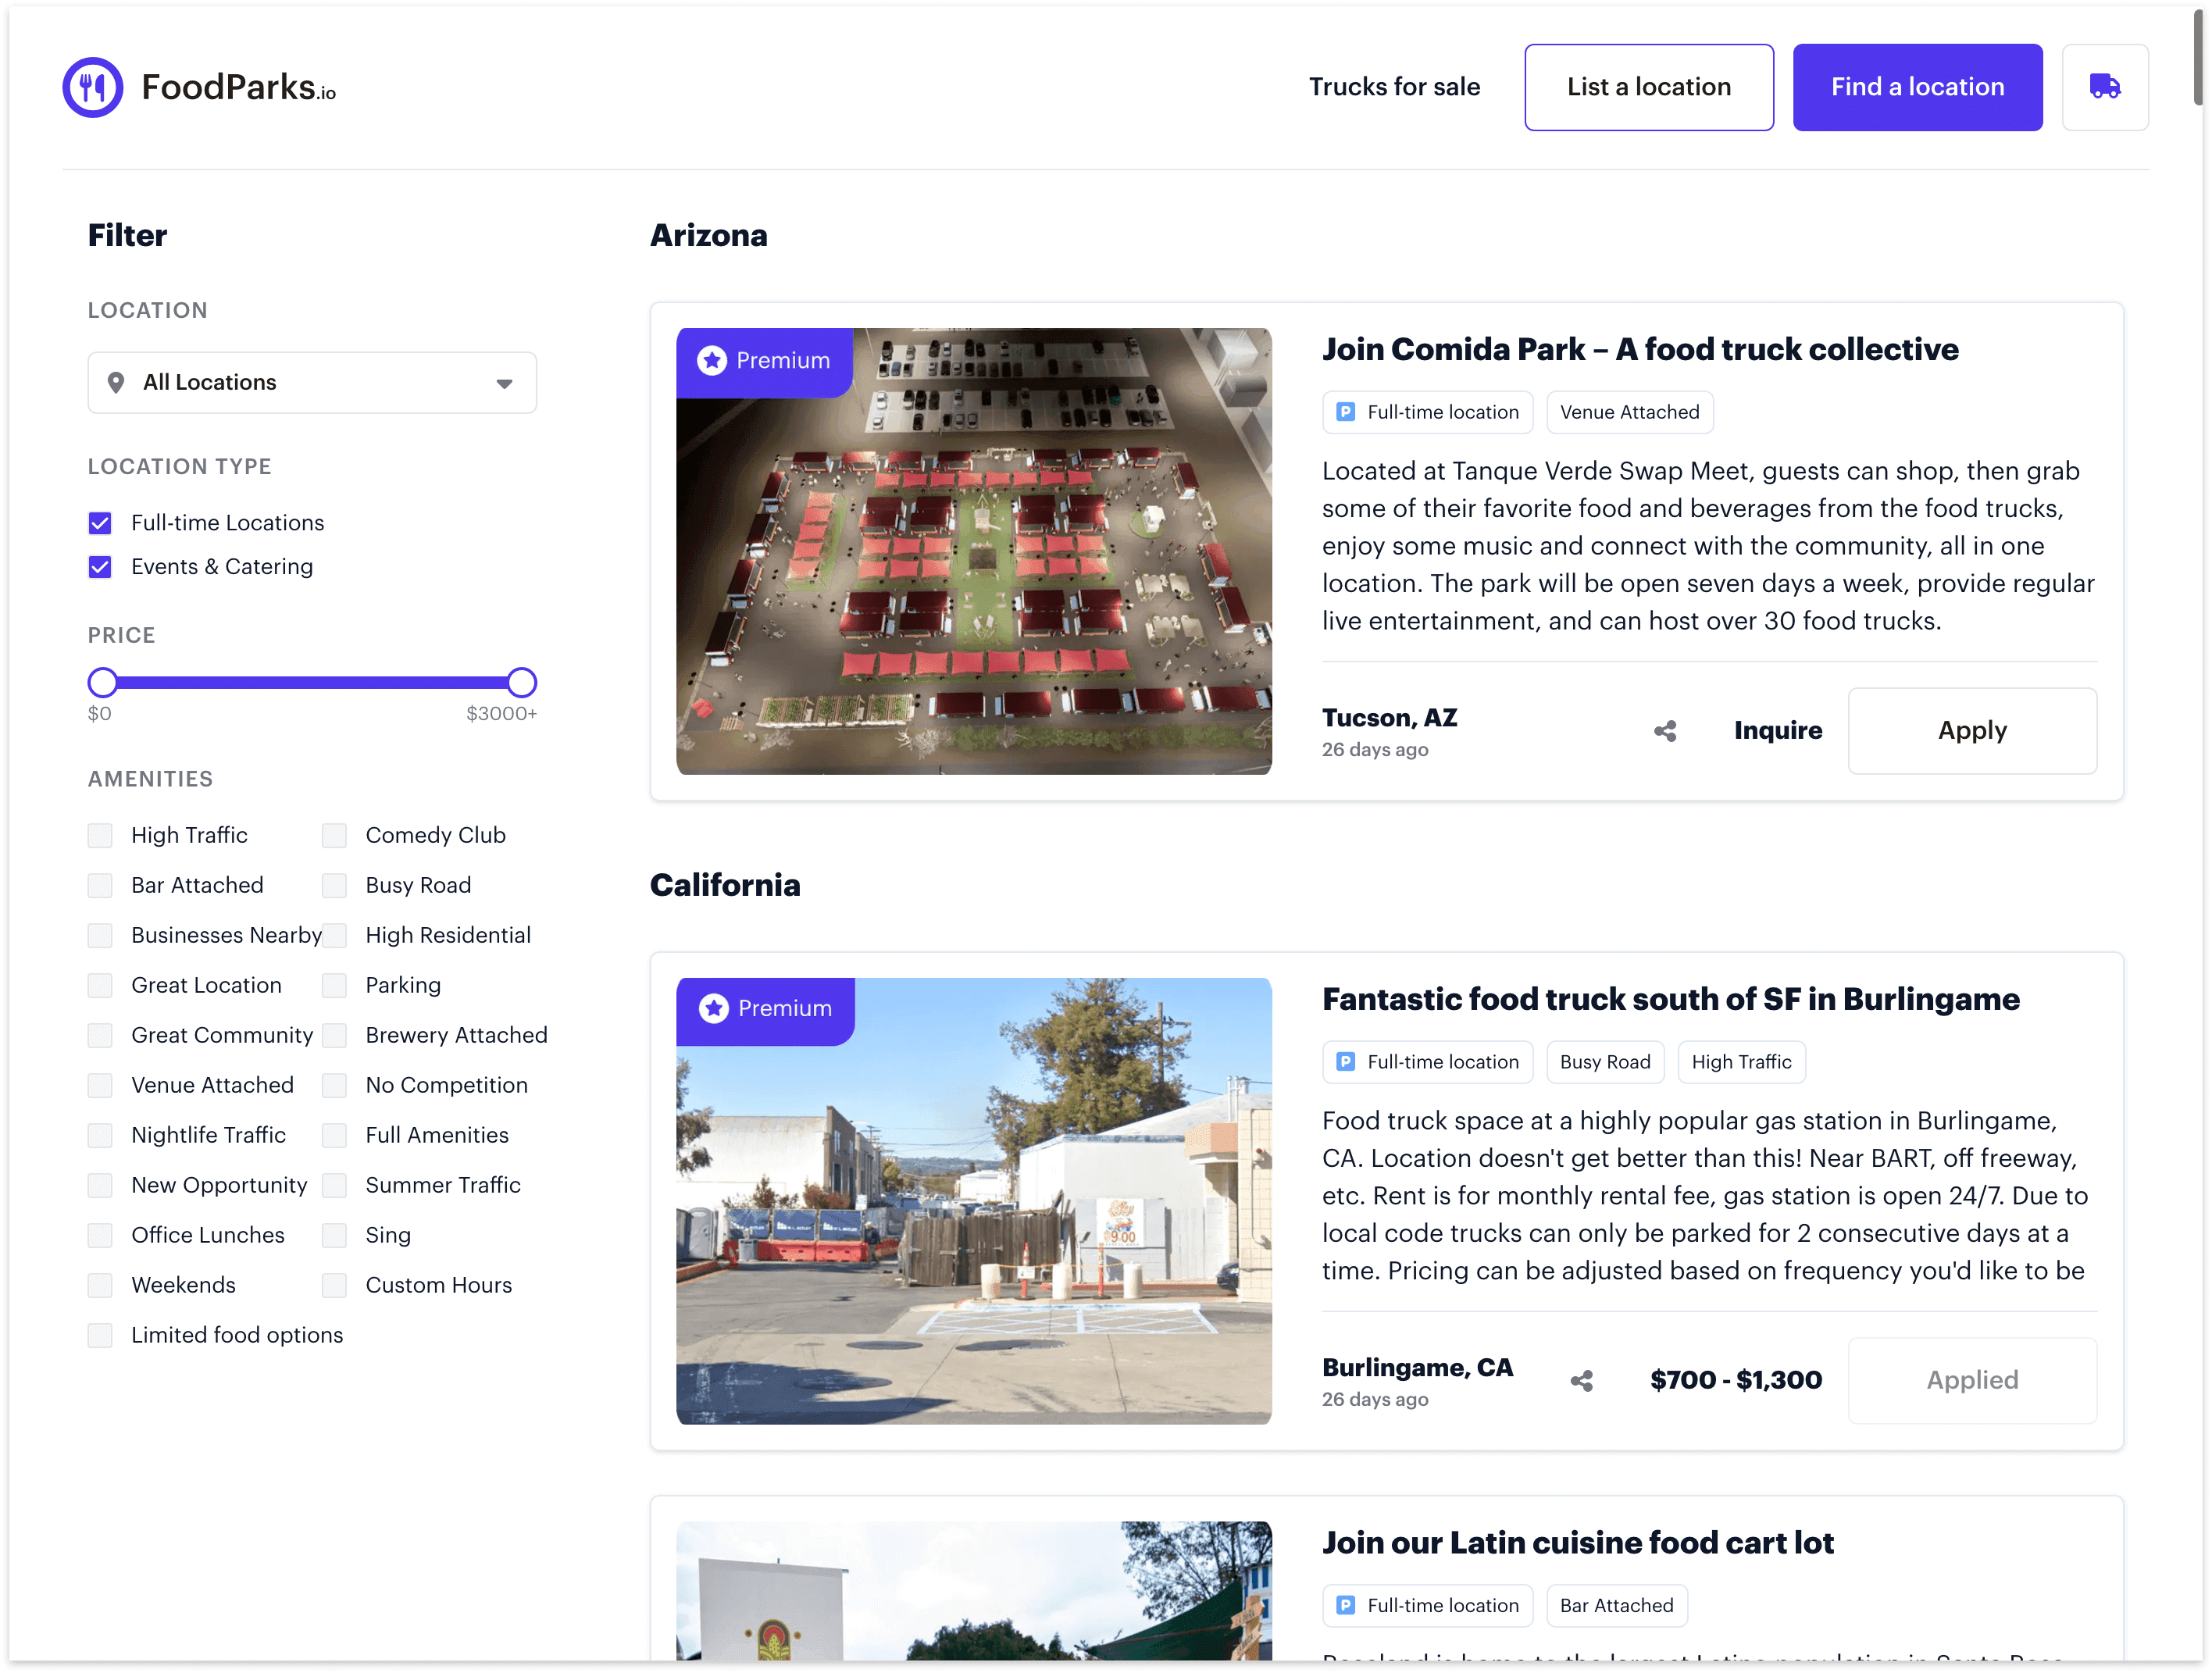Expand the Venue Attached tag on the Comida Park listing
Viewport: 2212px width, 1673px height.
pos(1629,411)
